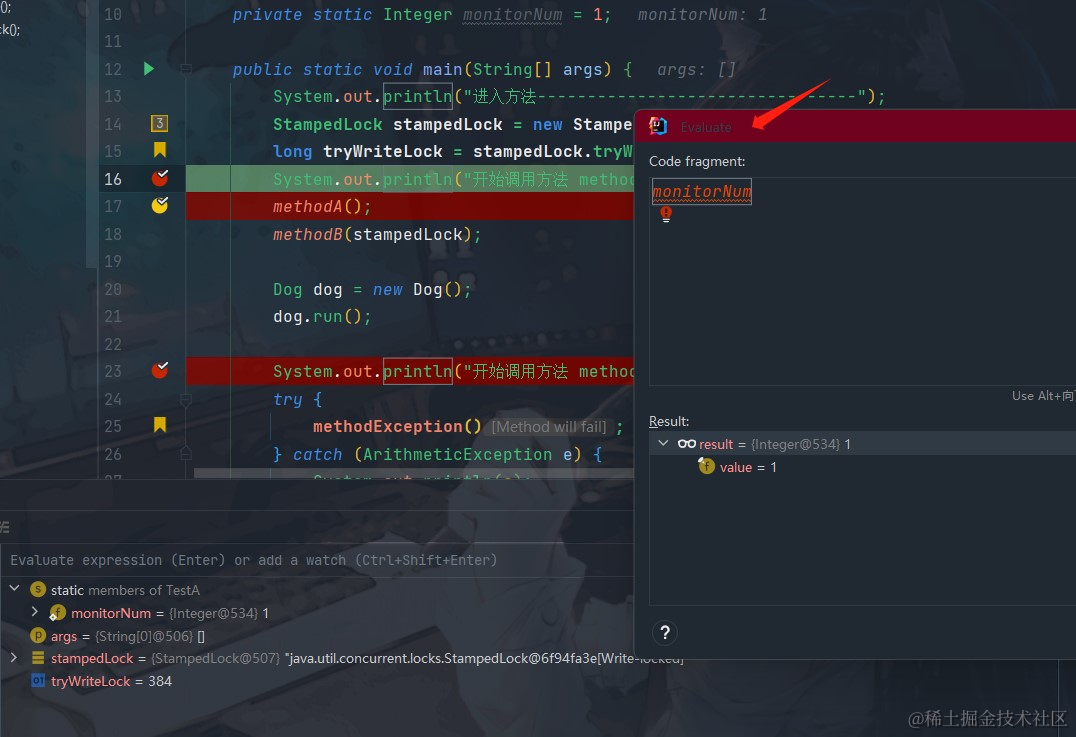Toggle the red breakpoint on line 23
Screen dimensions: 1076x737
click(x=160, y=371)
